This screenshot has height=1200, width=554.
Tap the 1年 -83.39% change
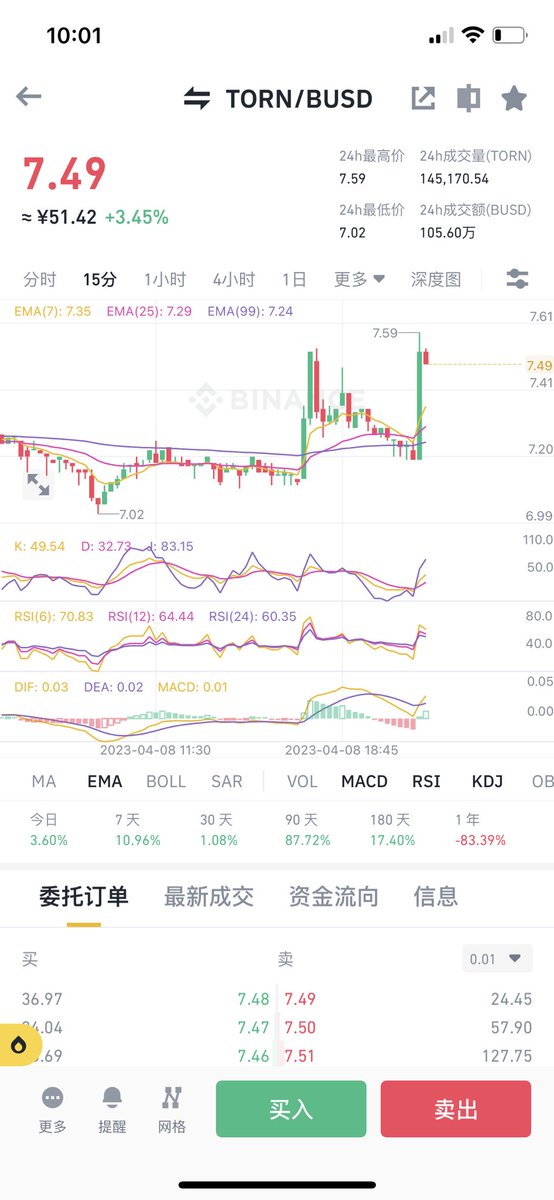tap(482, 840)
